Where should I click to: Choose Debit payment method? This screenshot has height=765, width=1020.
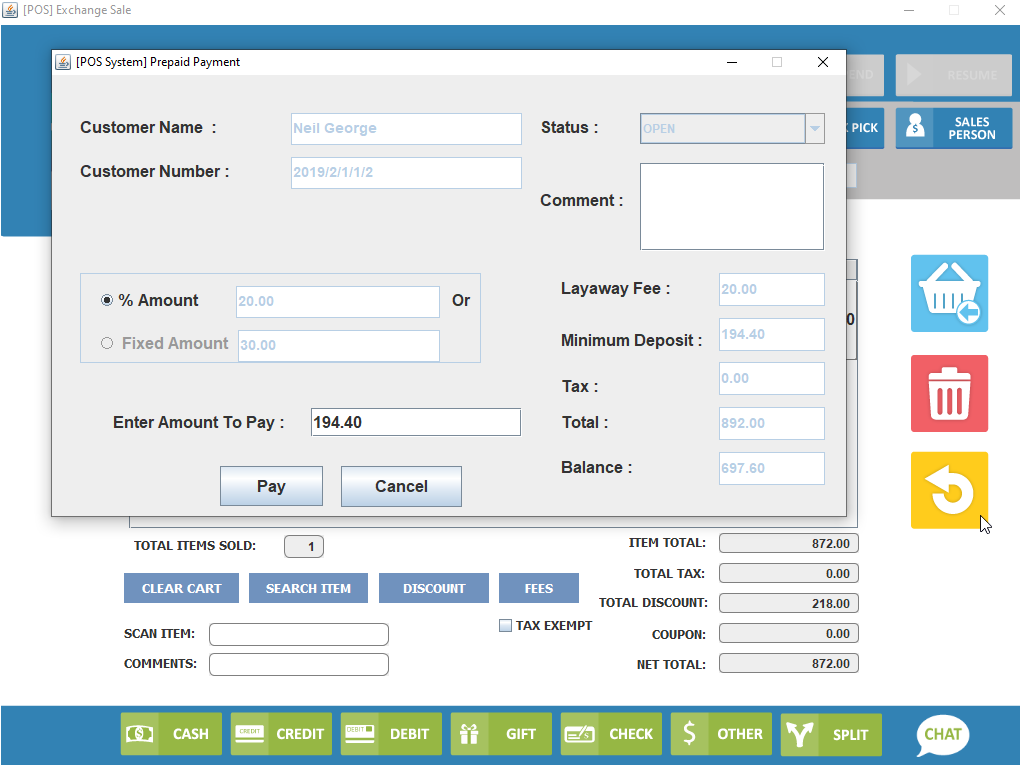click(x=391, y=734)
